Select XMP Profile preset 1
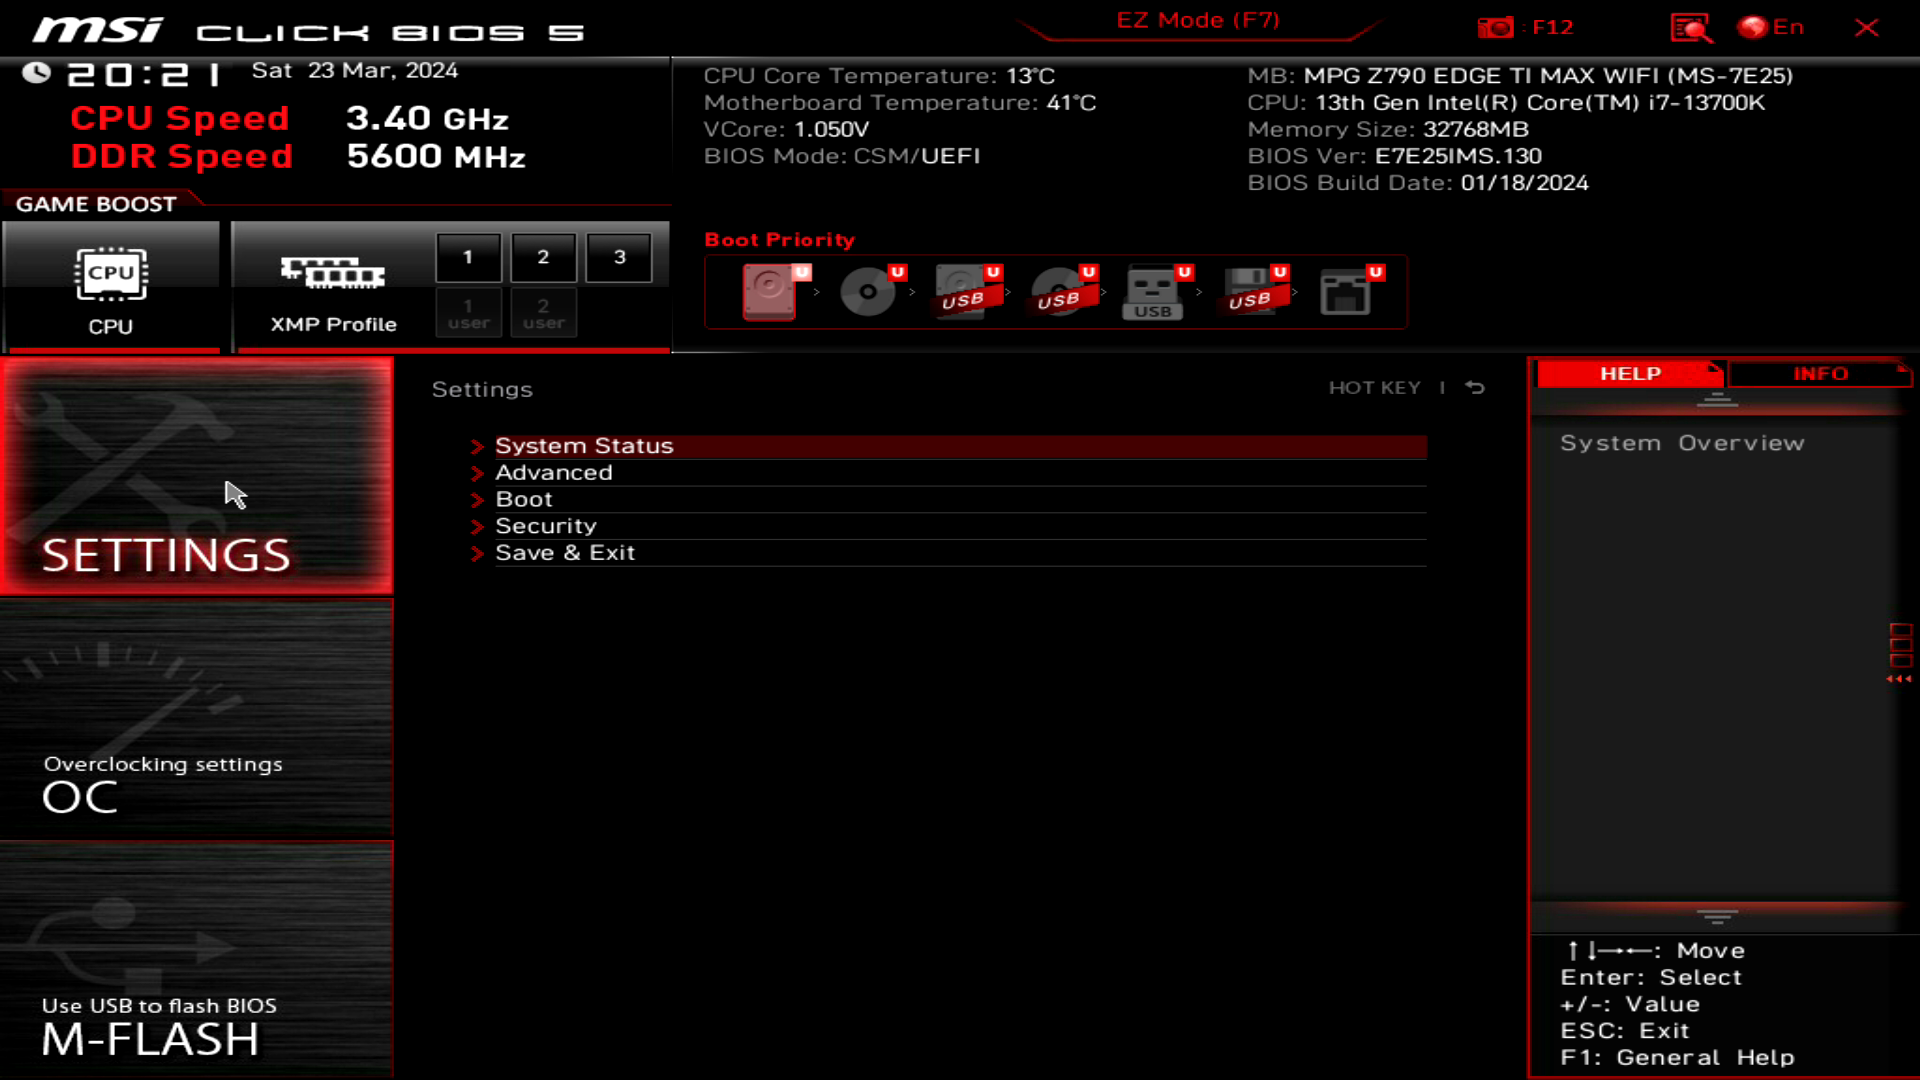The height and width of the screenshot is (1080, 1920). click(467, 255)
